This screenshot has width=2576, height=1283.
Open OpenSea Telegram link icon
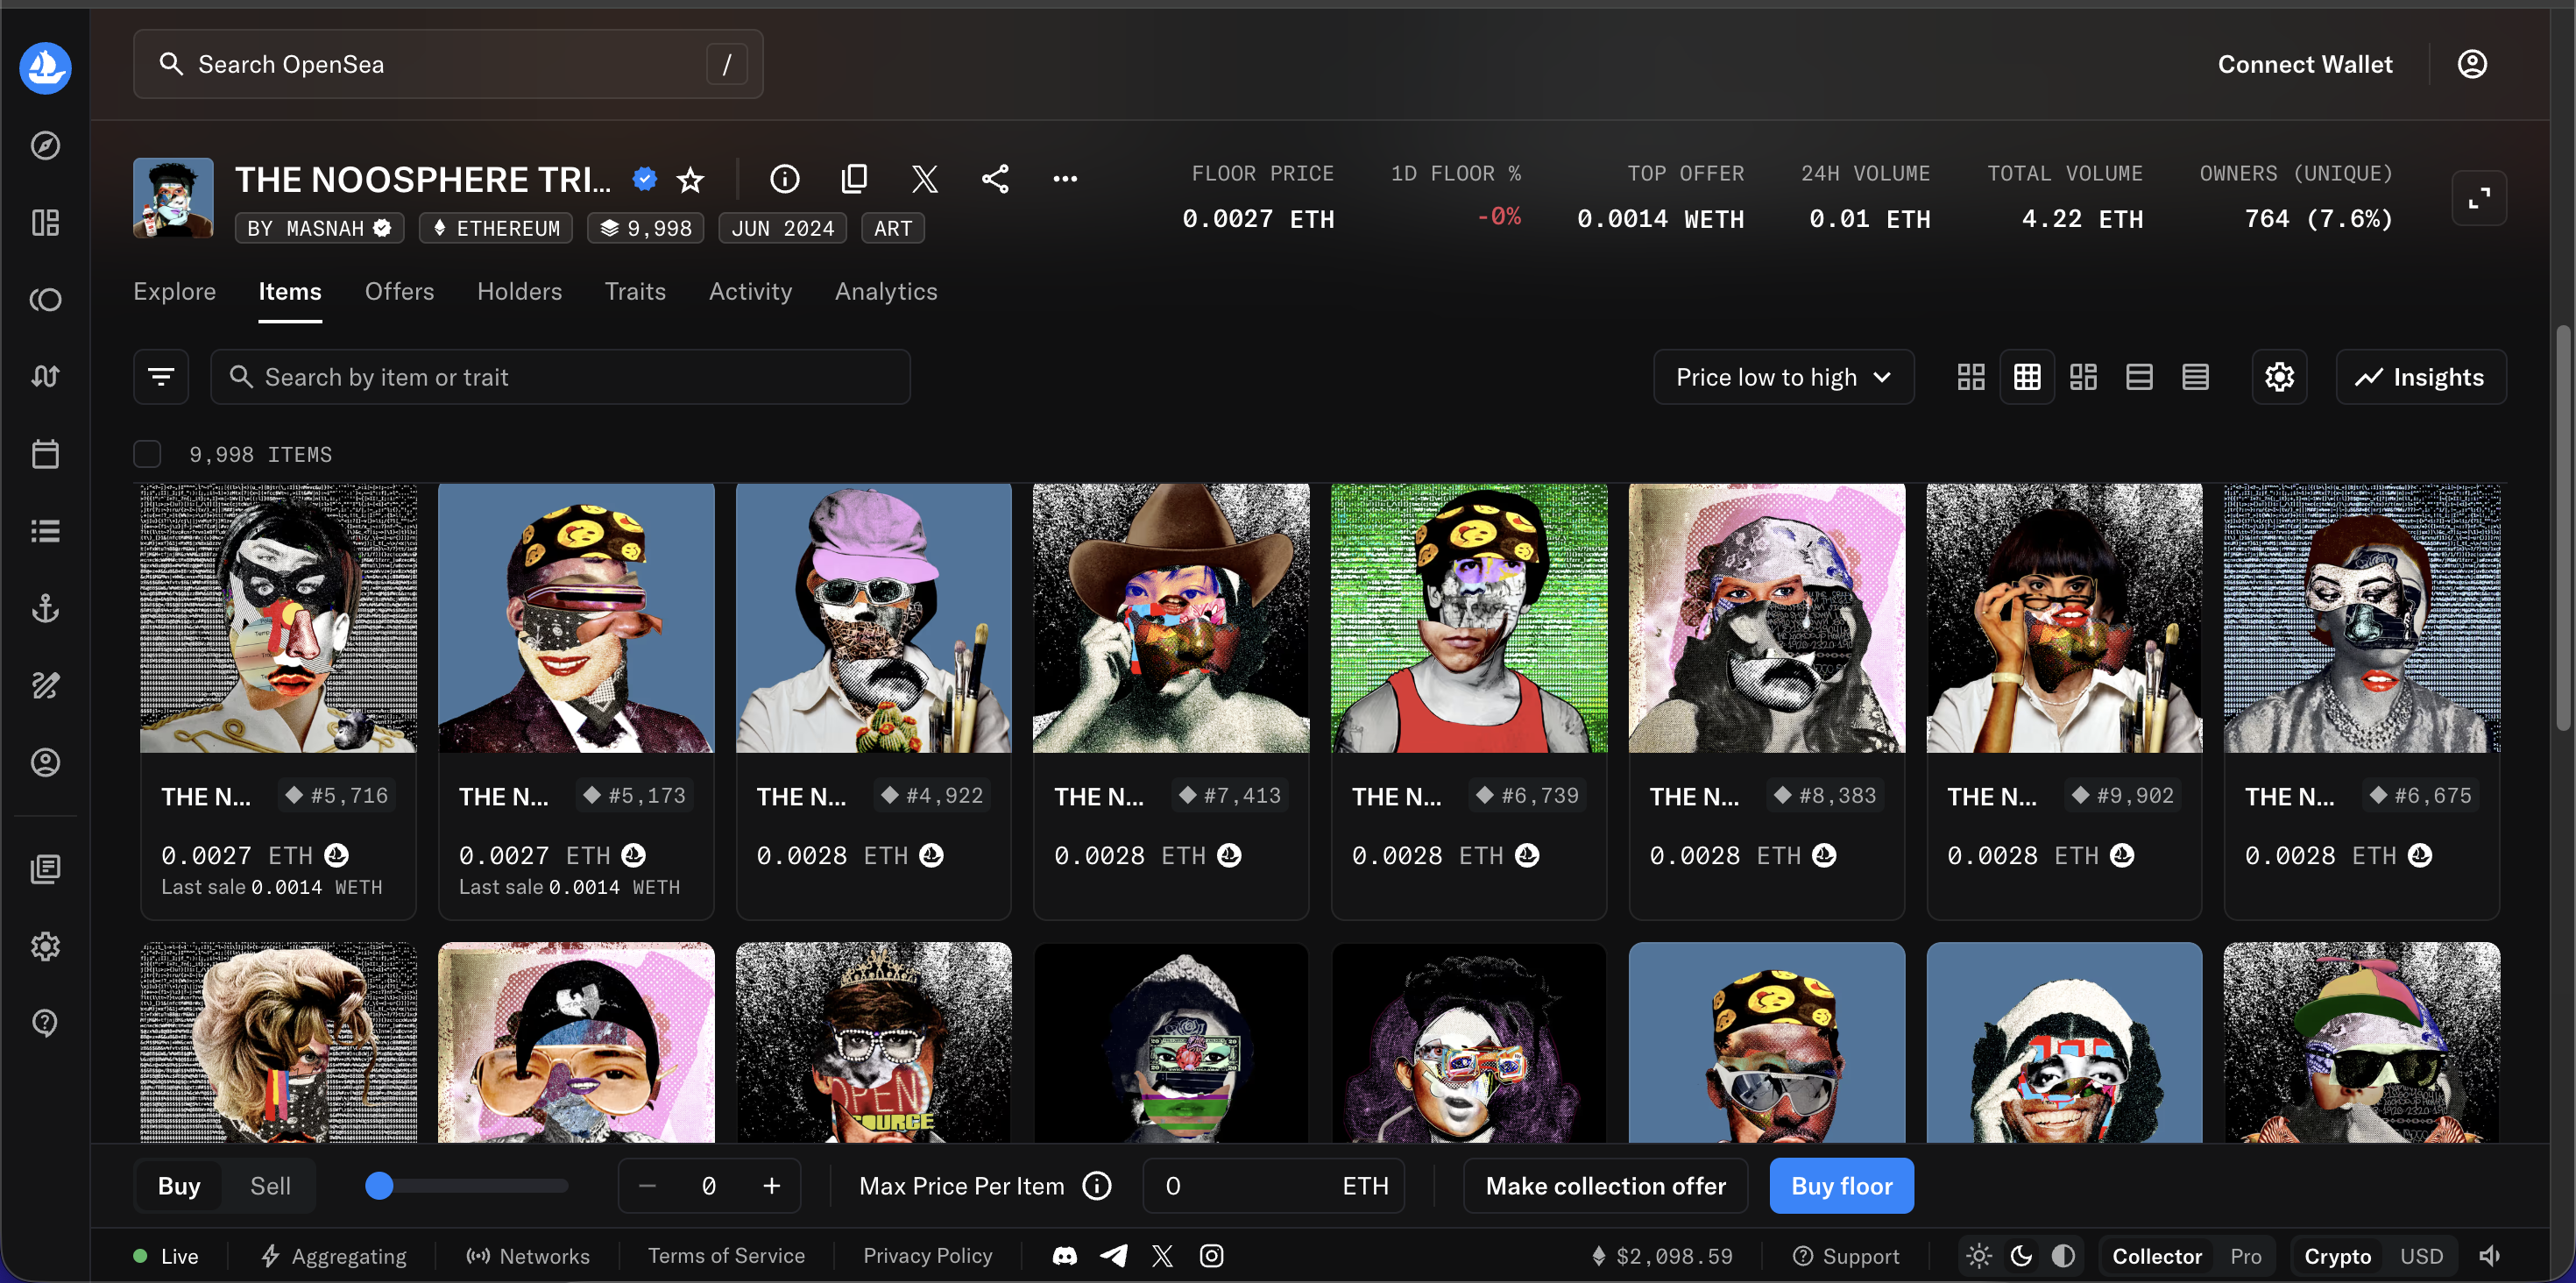click(1113, 1256)
